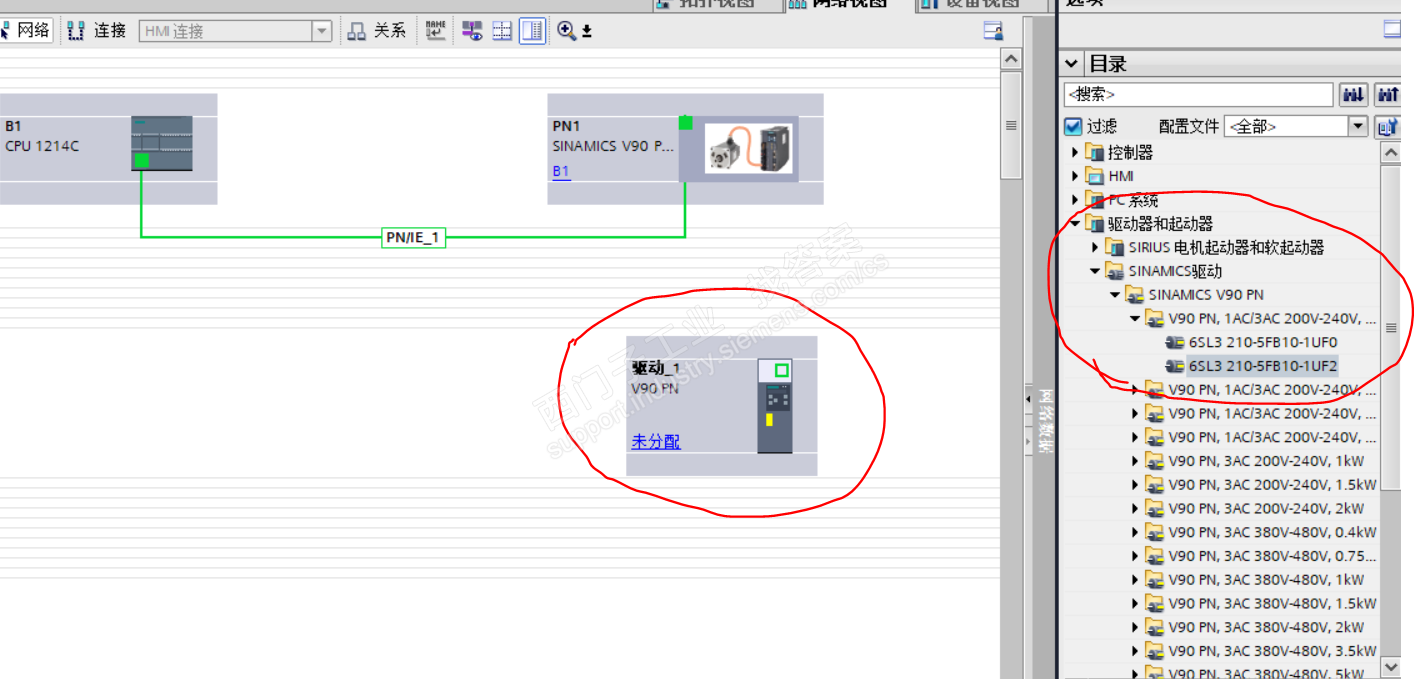Select catalog item 6SL3 210-5FB10-1UF2

pyautogui.click(x=1262, y=366)
